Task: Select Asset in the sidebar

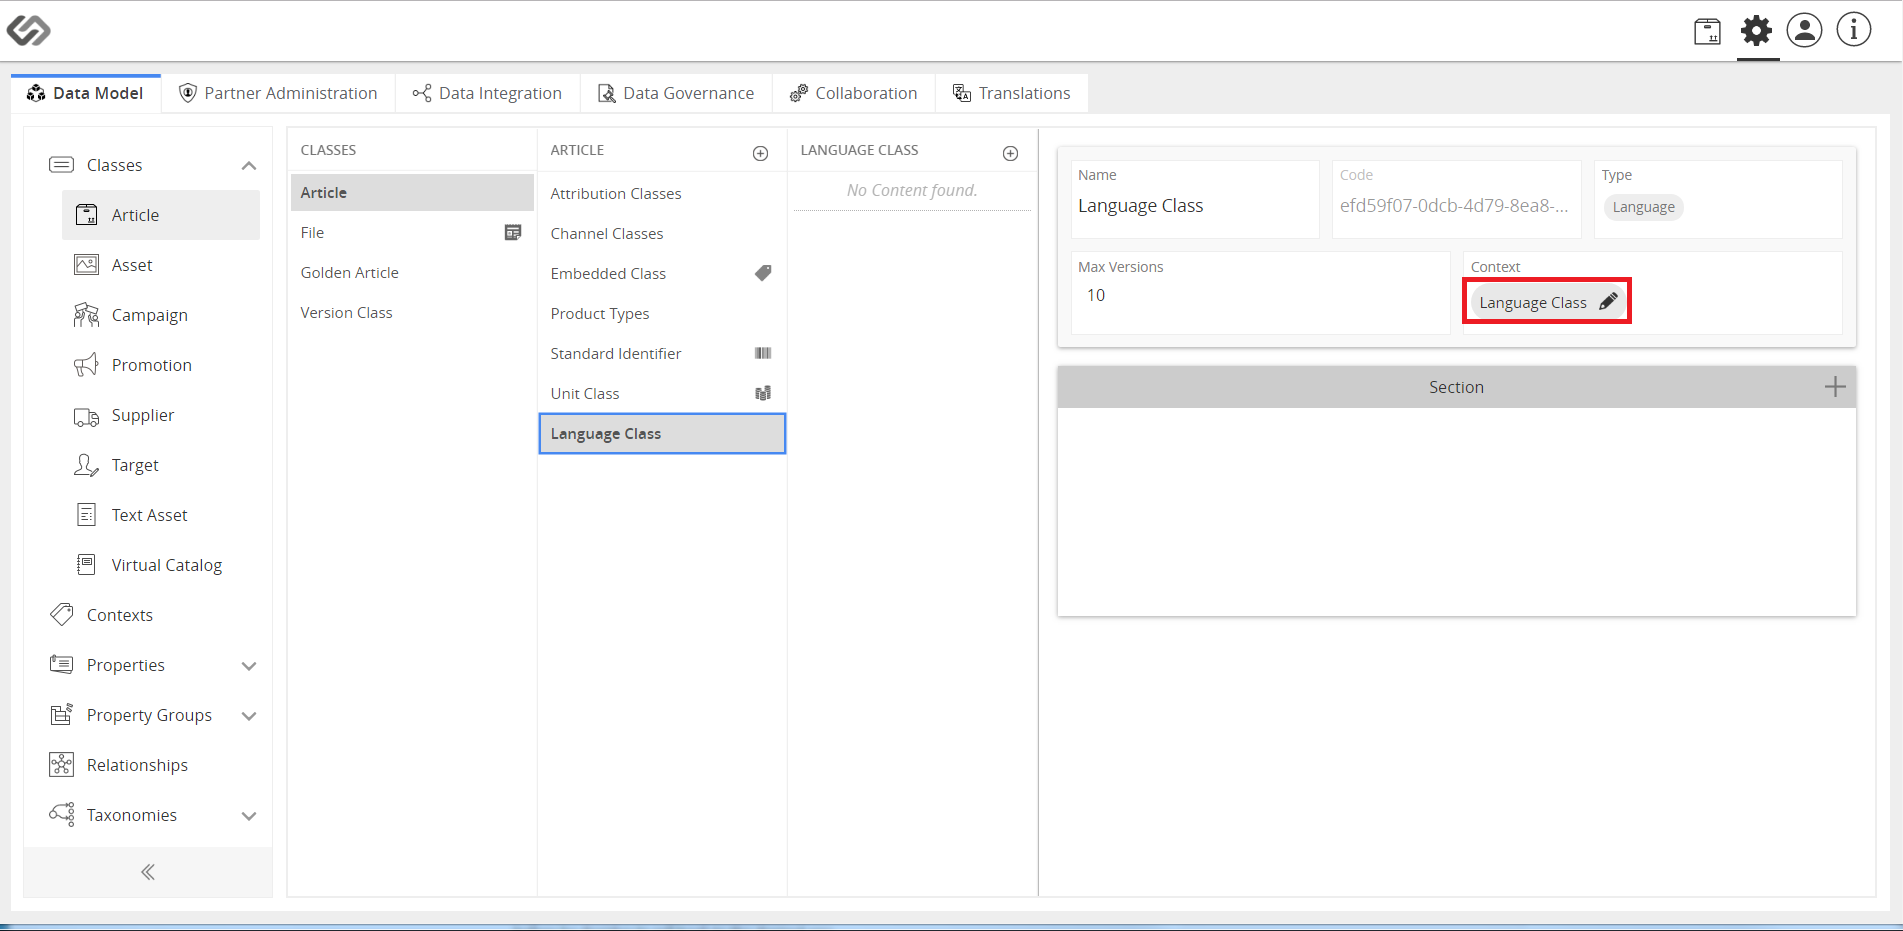Action: (x=161, y=265)
